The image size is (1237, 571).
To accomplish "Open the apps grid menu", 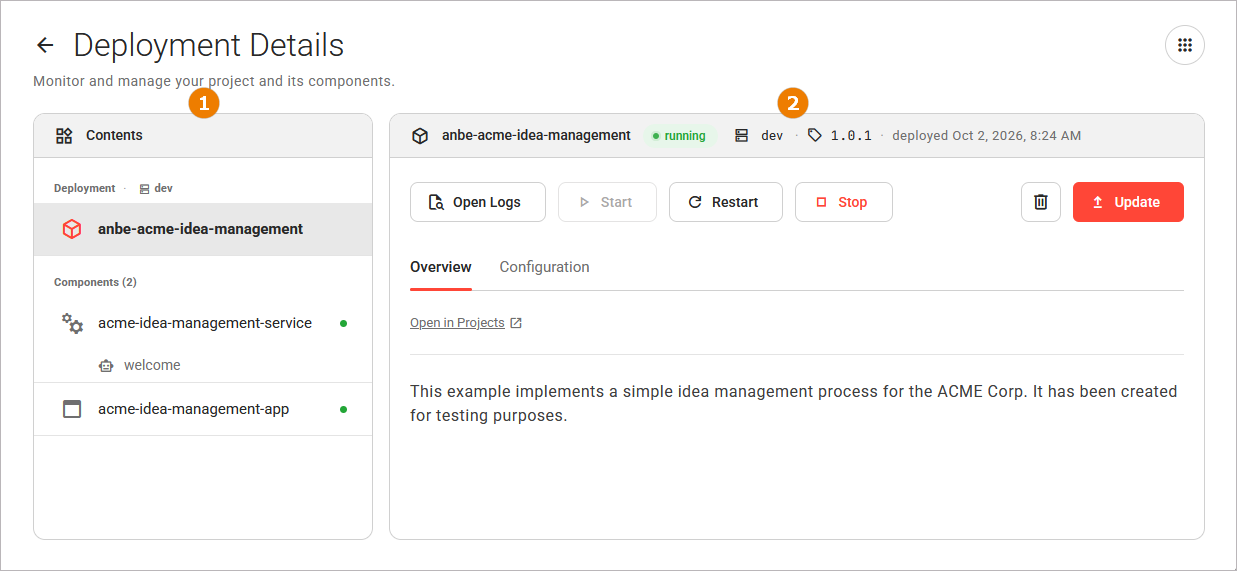I will click(x=1185, y=45).
